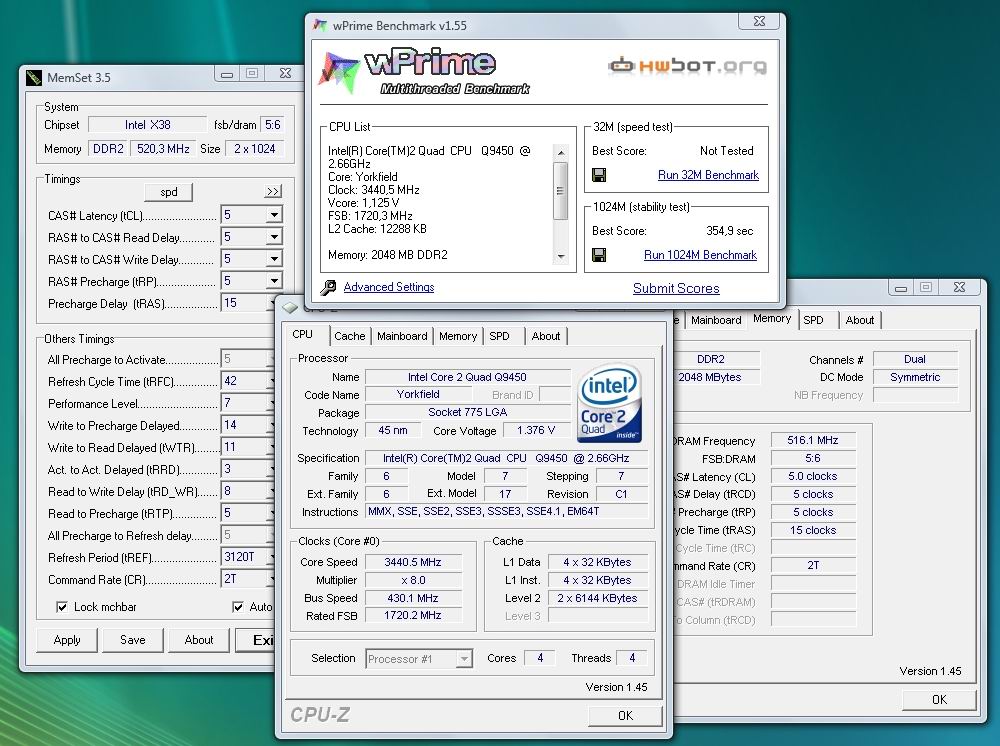Click the Precharge Delay (tRAS) value box

[247, 303]
